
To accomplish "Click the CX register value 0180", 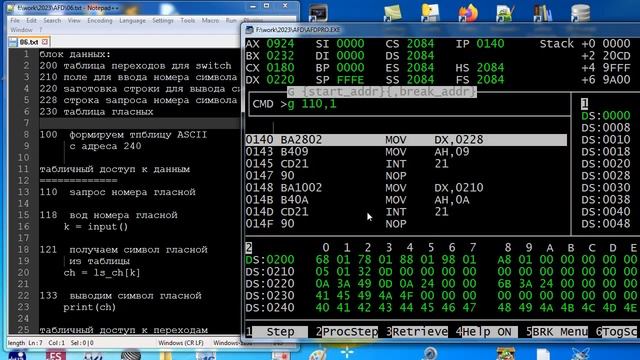I will click(280, 68).
